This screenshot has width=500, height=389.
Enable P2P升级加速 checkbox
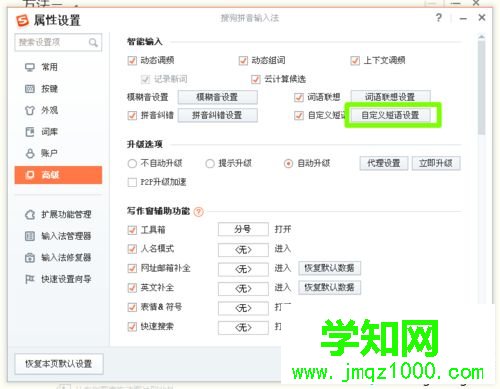132,182
